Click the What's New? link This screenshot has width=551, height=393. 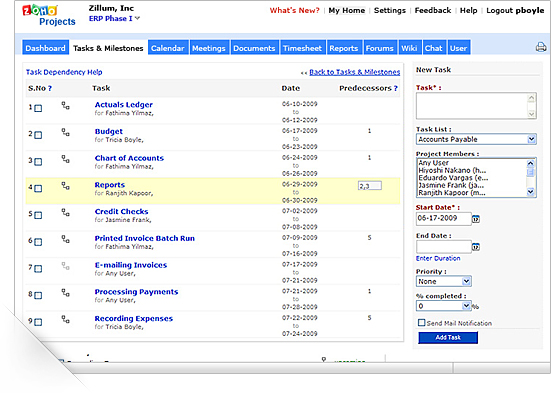[294, 11]
